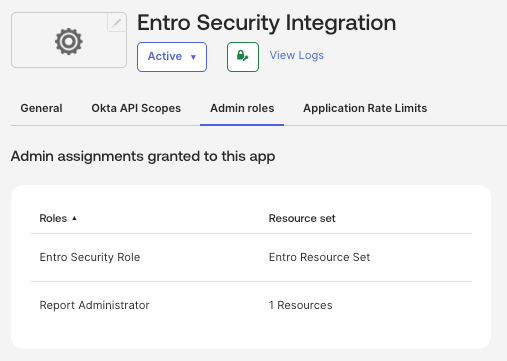Viewport: 507px width, 361px height.
Task: Open the Application Rate Limits tab
Action: (x=365, y=108)
